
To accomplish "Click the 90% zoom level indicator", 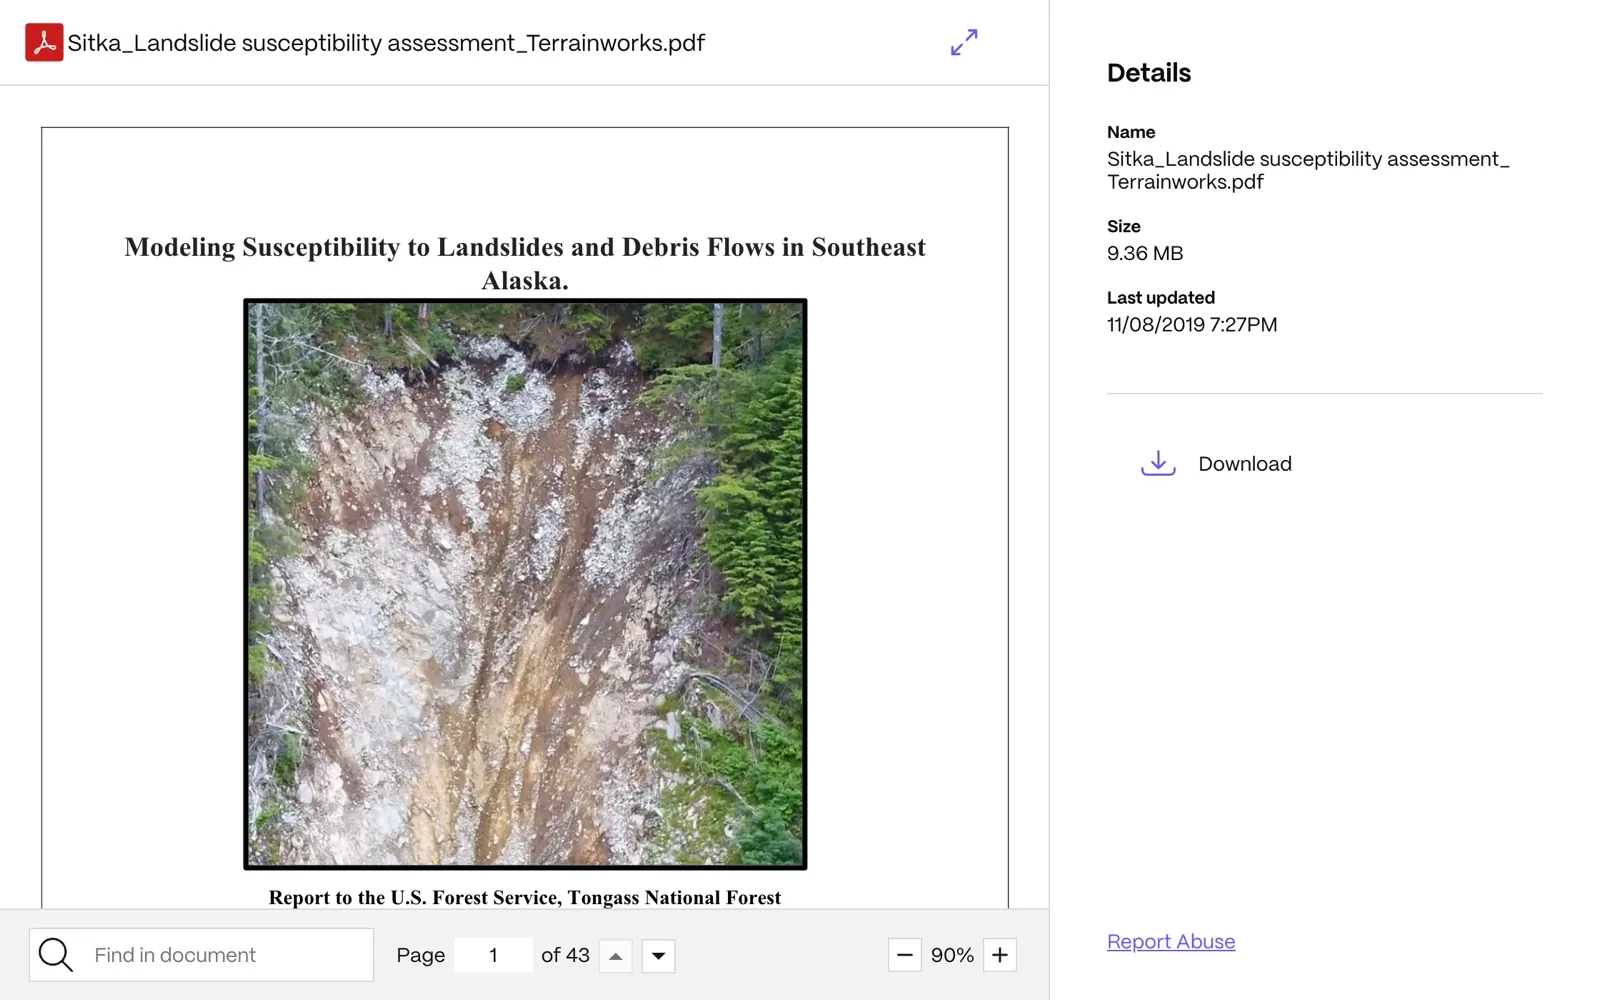I will (x=952, y=955).
